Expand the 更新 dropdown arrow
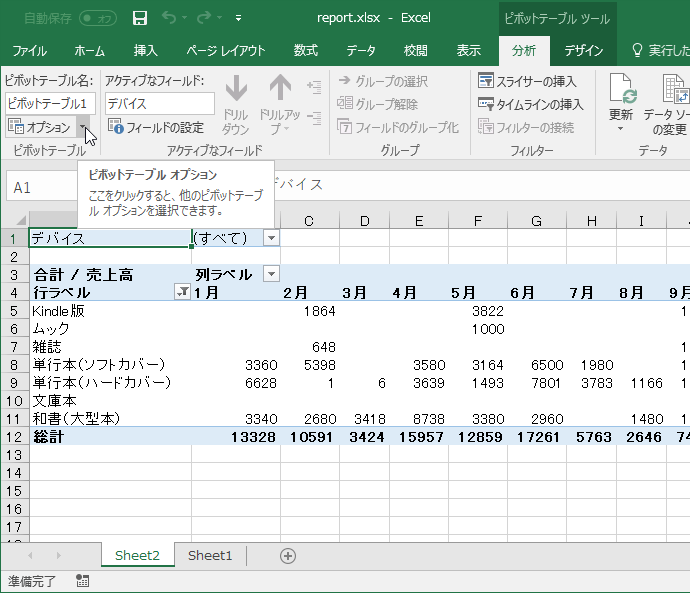The height and width of the screenshot is (593, 690). pos(620,129)
